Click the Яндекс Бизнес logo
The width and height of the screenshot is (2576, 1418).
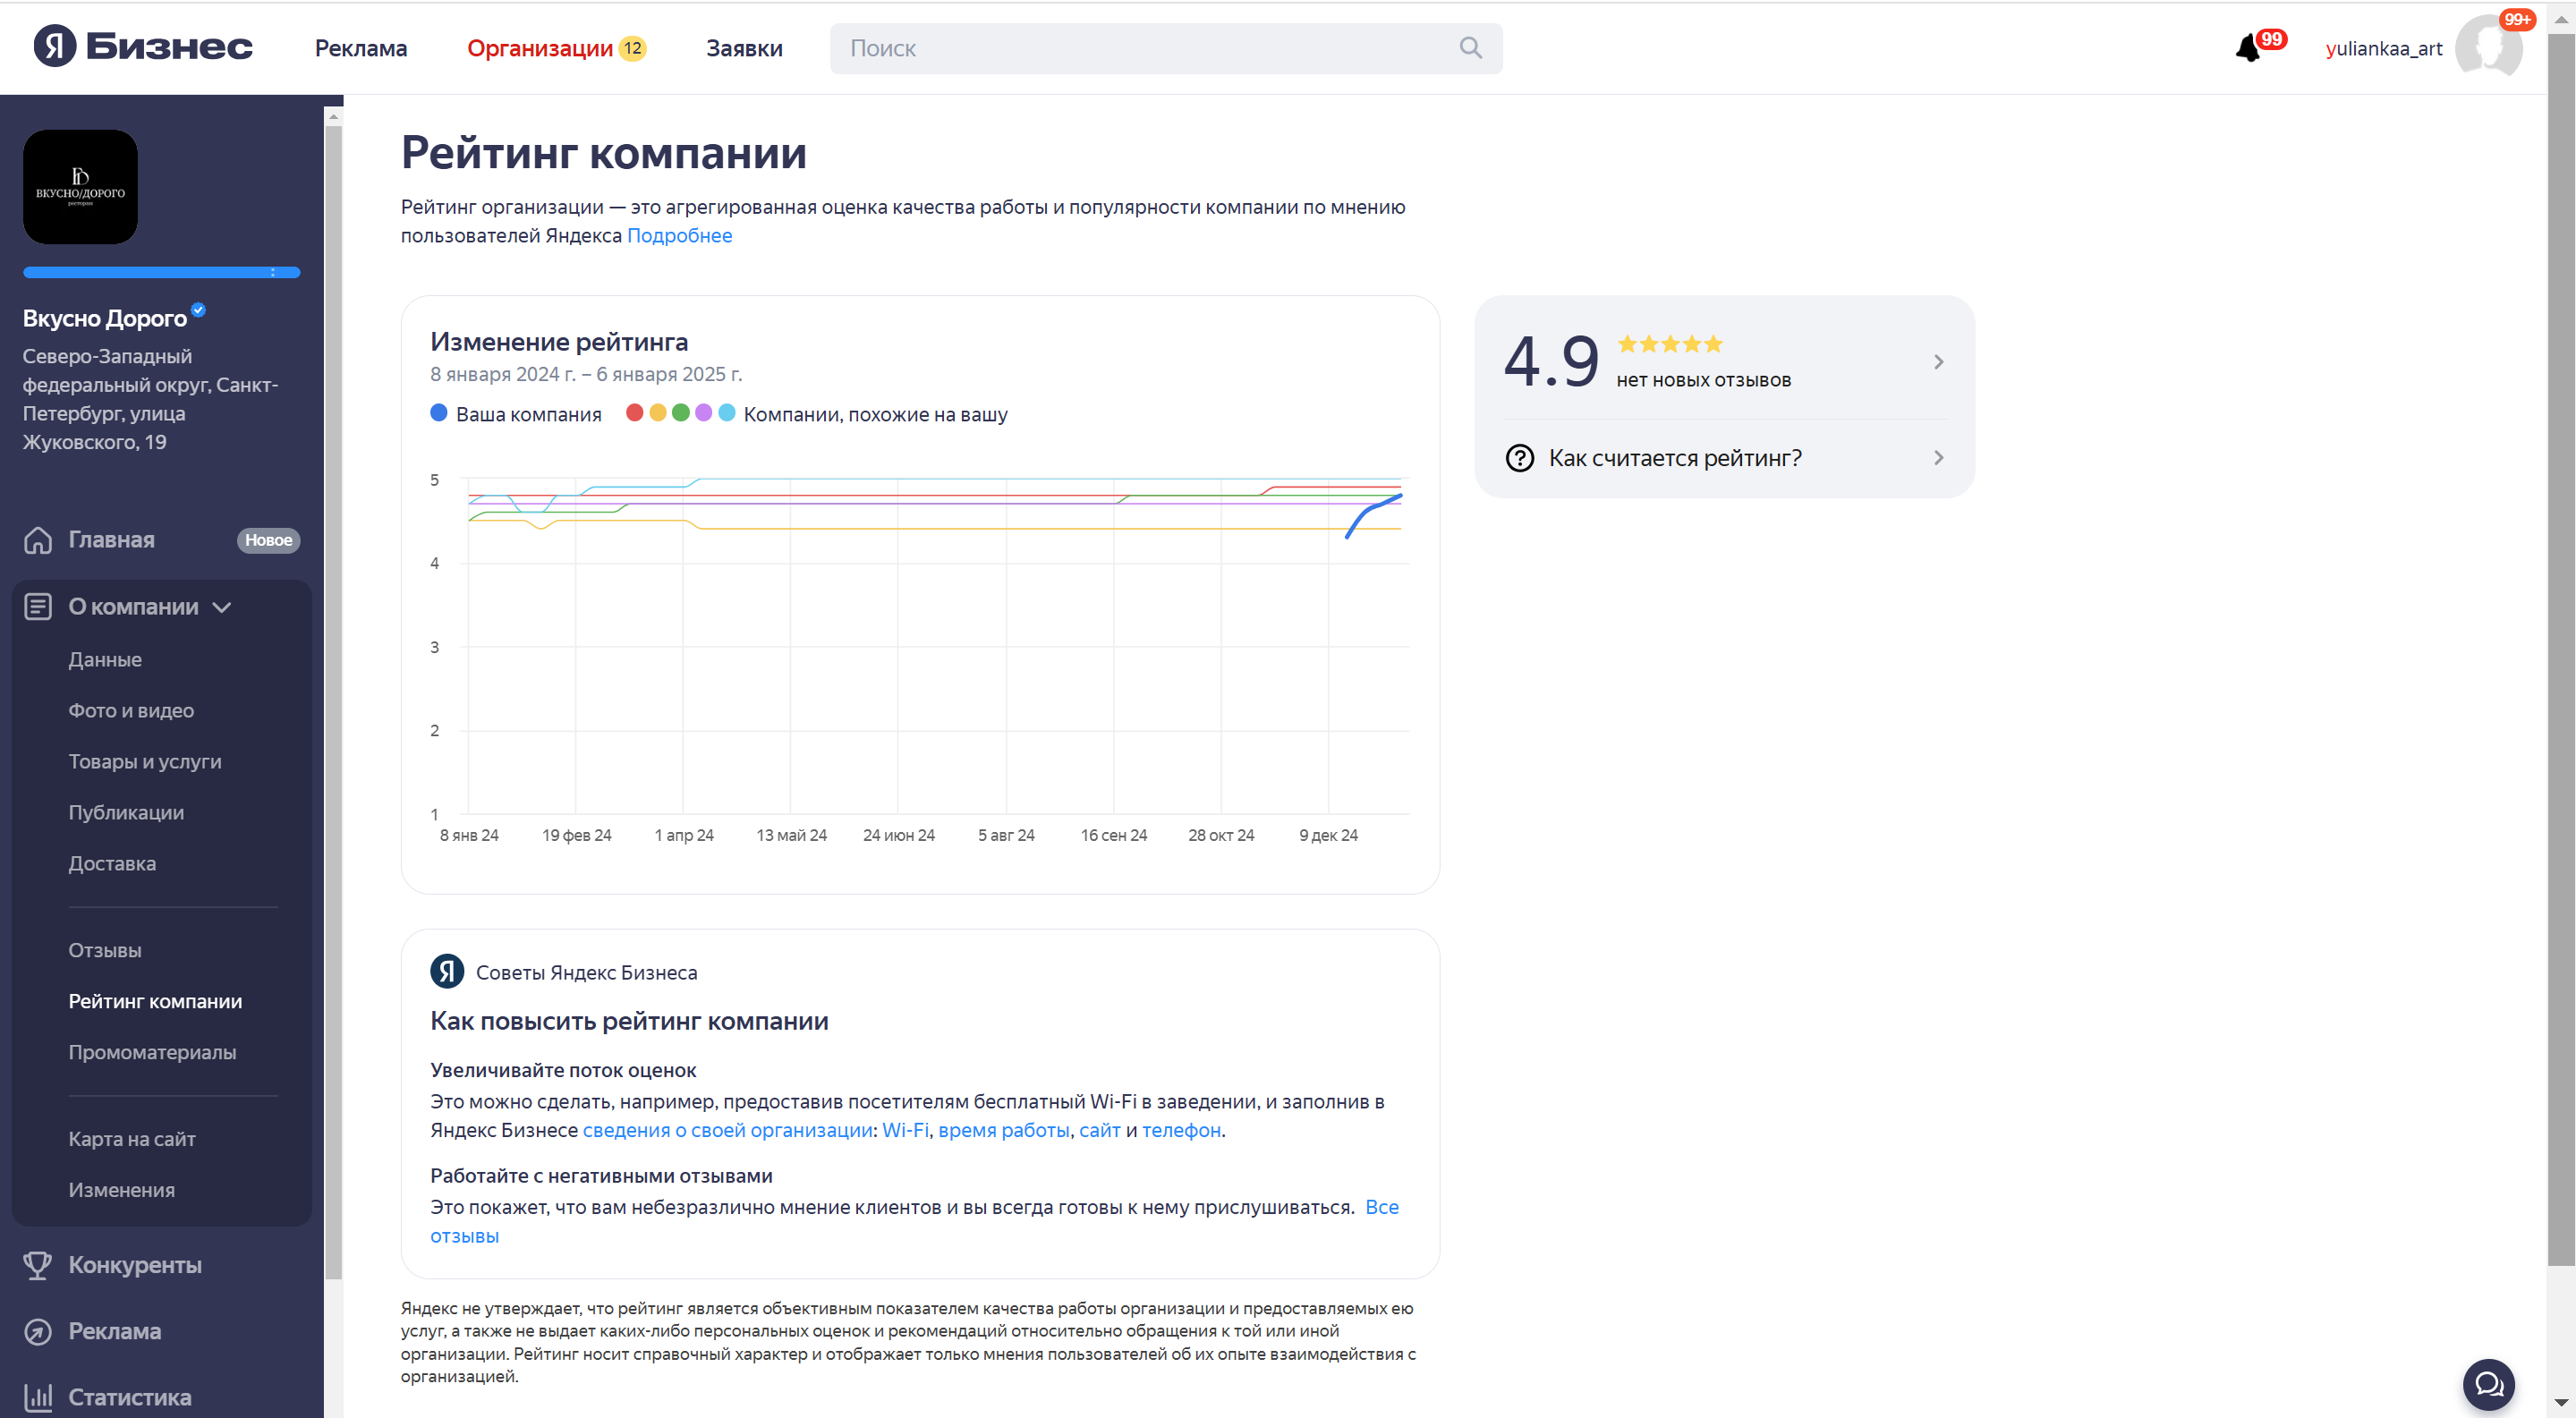(143, 47)
